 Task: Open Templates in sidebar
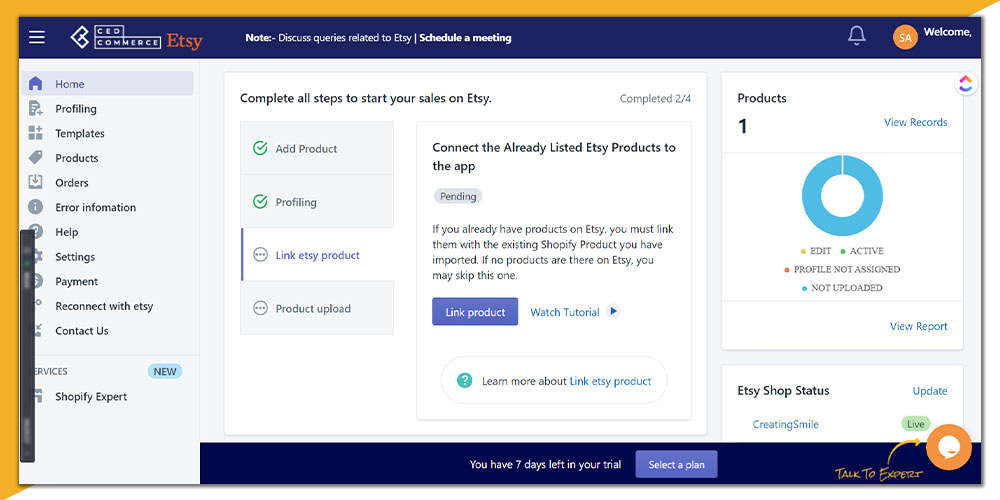tap(80, 133)
